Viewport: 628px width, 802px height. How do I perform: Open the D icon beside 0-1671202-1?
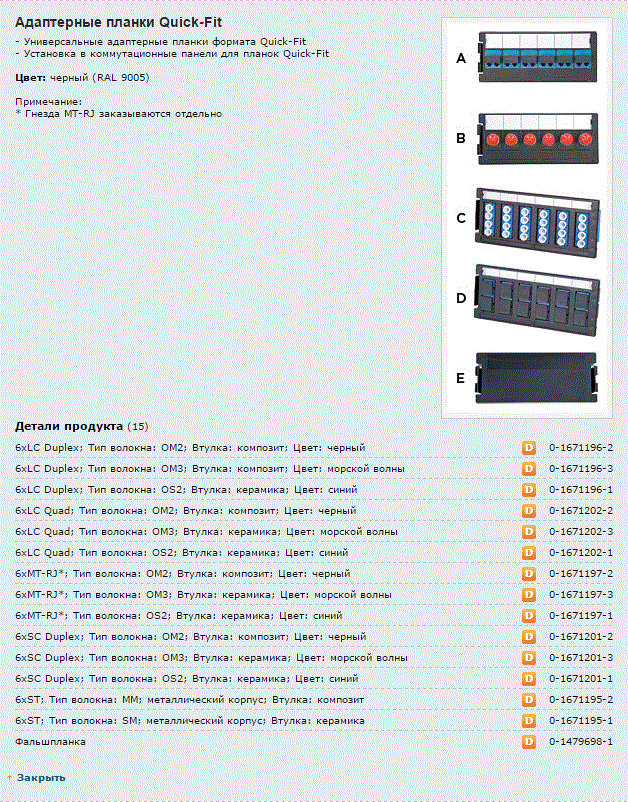point(529,552)
